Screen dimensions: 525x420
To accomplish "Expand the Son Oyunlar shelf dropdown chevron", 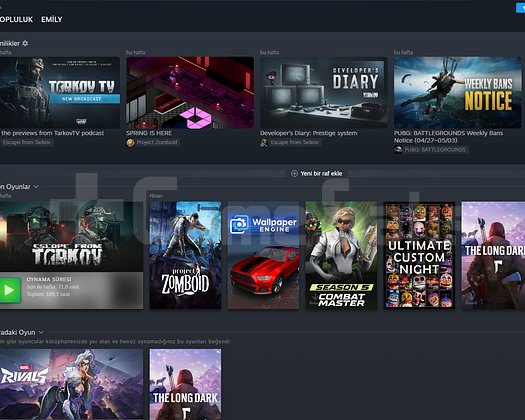I will [x=36, y=187].
